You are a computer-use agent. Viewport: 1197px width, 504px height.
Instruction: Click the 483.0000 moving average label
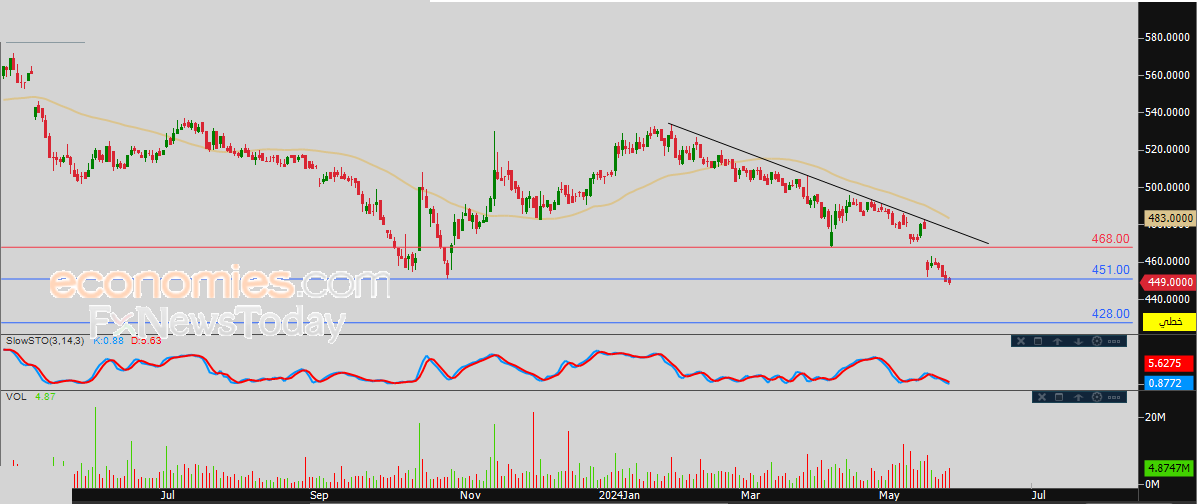(1169, 218)
